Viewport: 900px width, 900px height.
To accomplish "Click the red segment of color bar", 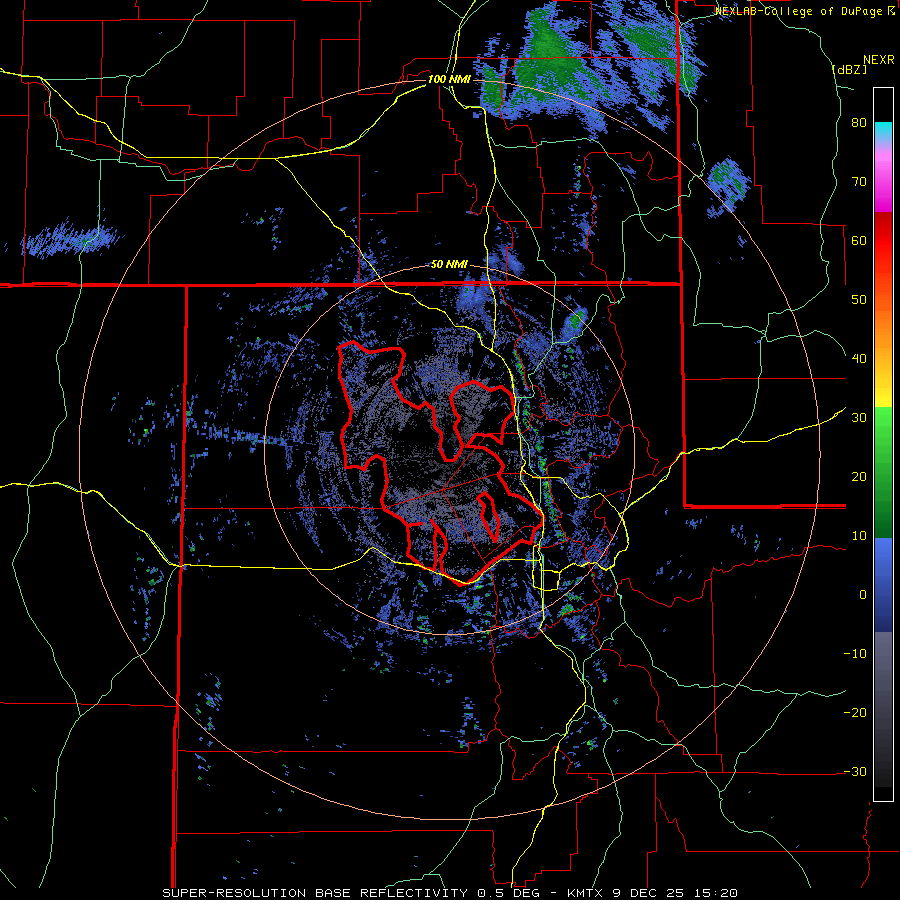I will [x=883, y=241].
